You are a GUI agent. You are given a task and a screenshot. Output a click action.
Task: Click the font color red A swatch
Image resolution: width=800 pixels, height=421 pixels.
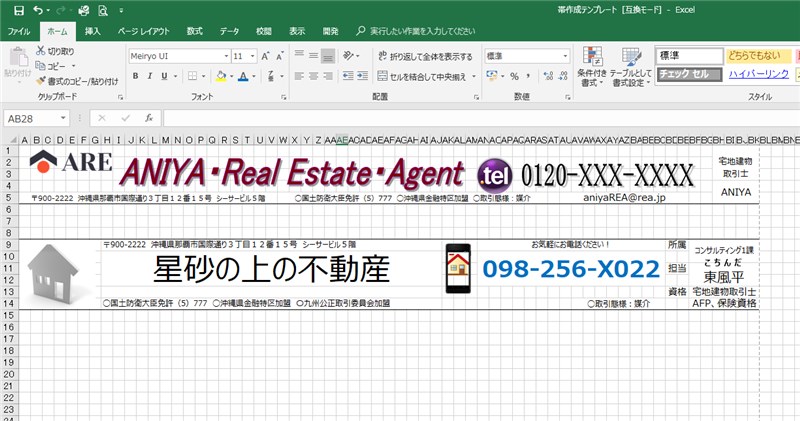(243, 76)
